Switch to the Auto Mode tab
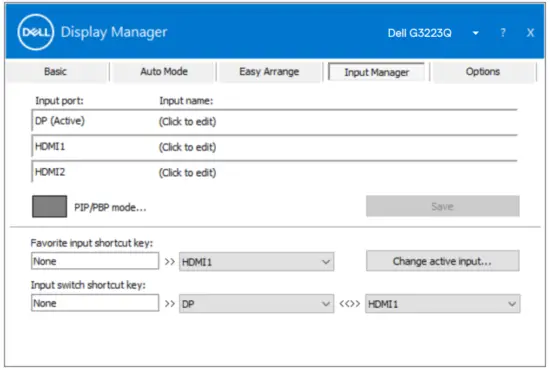 click(164, 72)
